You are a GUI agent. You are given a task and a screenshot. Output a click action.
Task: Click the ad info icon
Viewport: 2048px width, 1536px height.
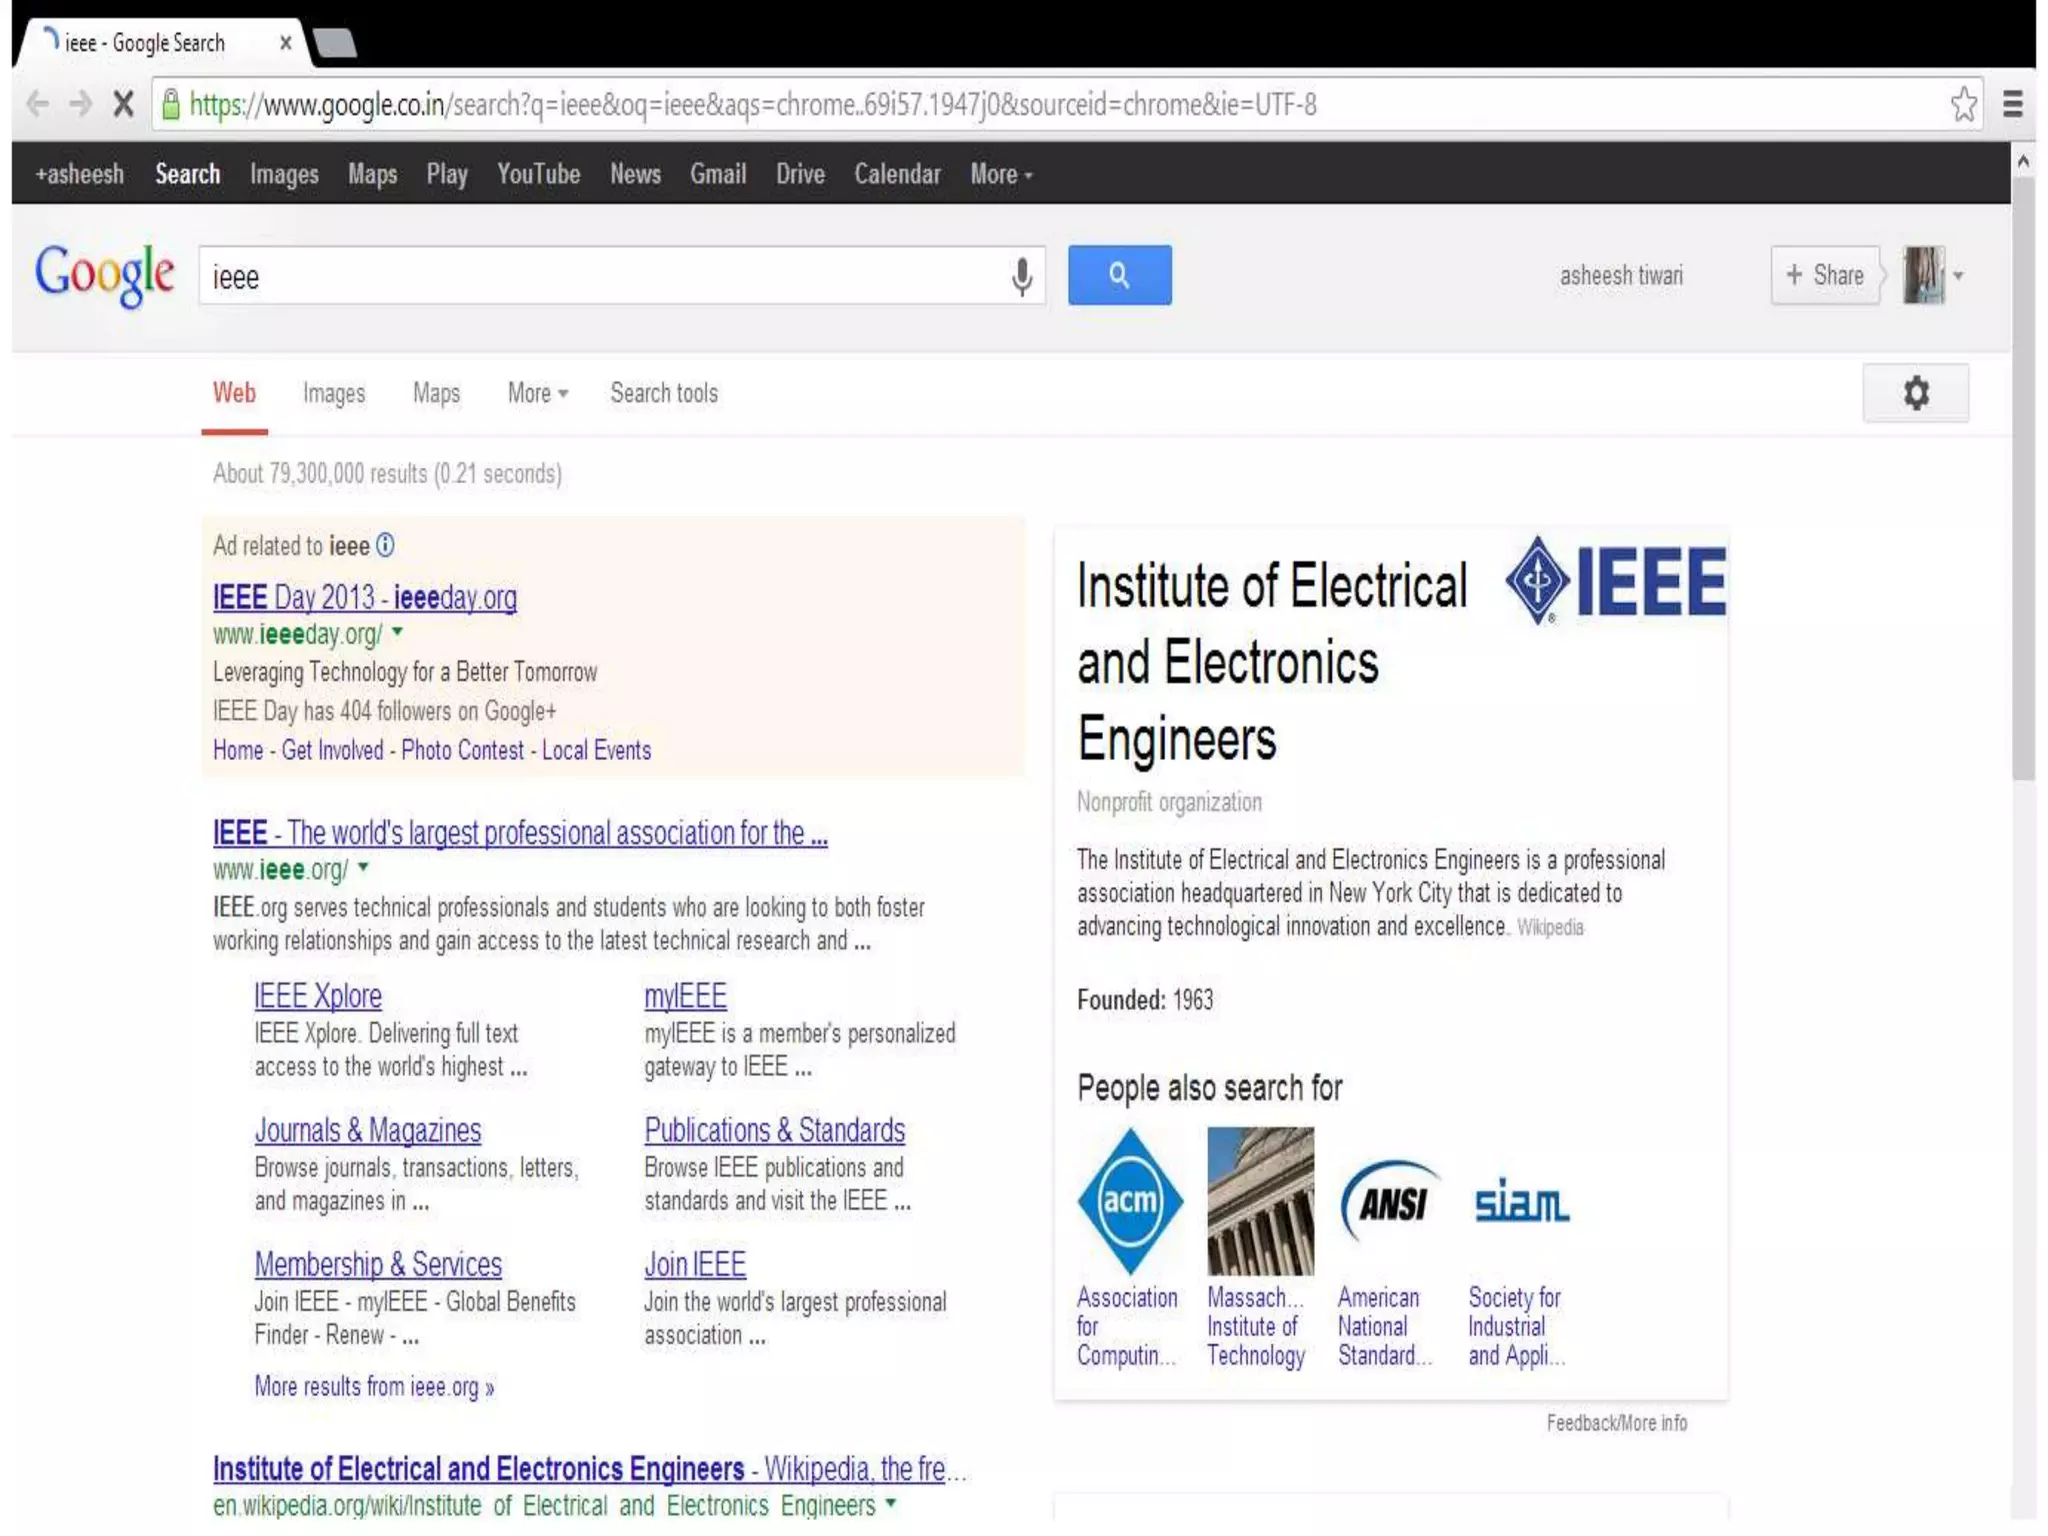(x=385, y=545)
